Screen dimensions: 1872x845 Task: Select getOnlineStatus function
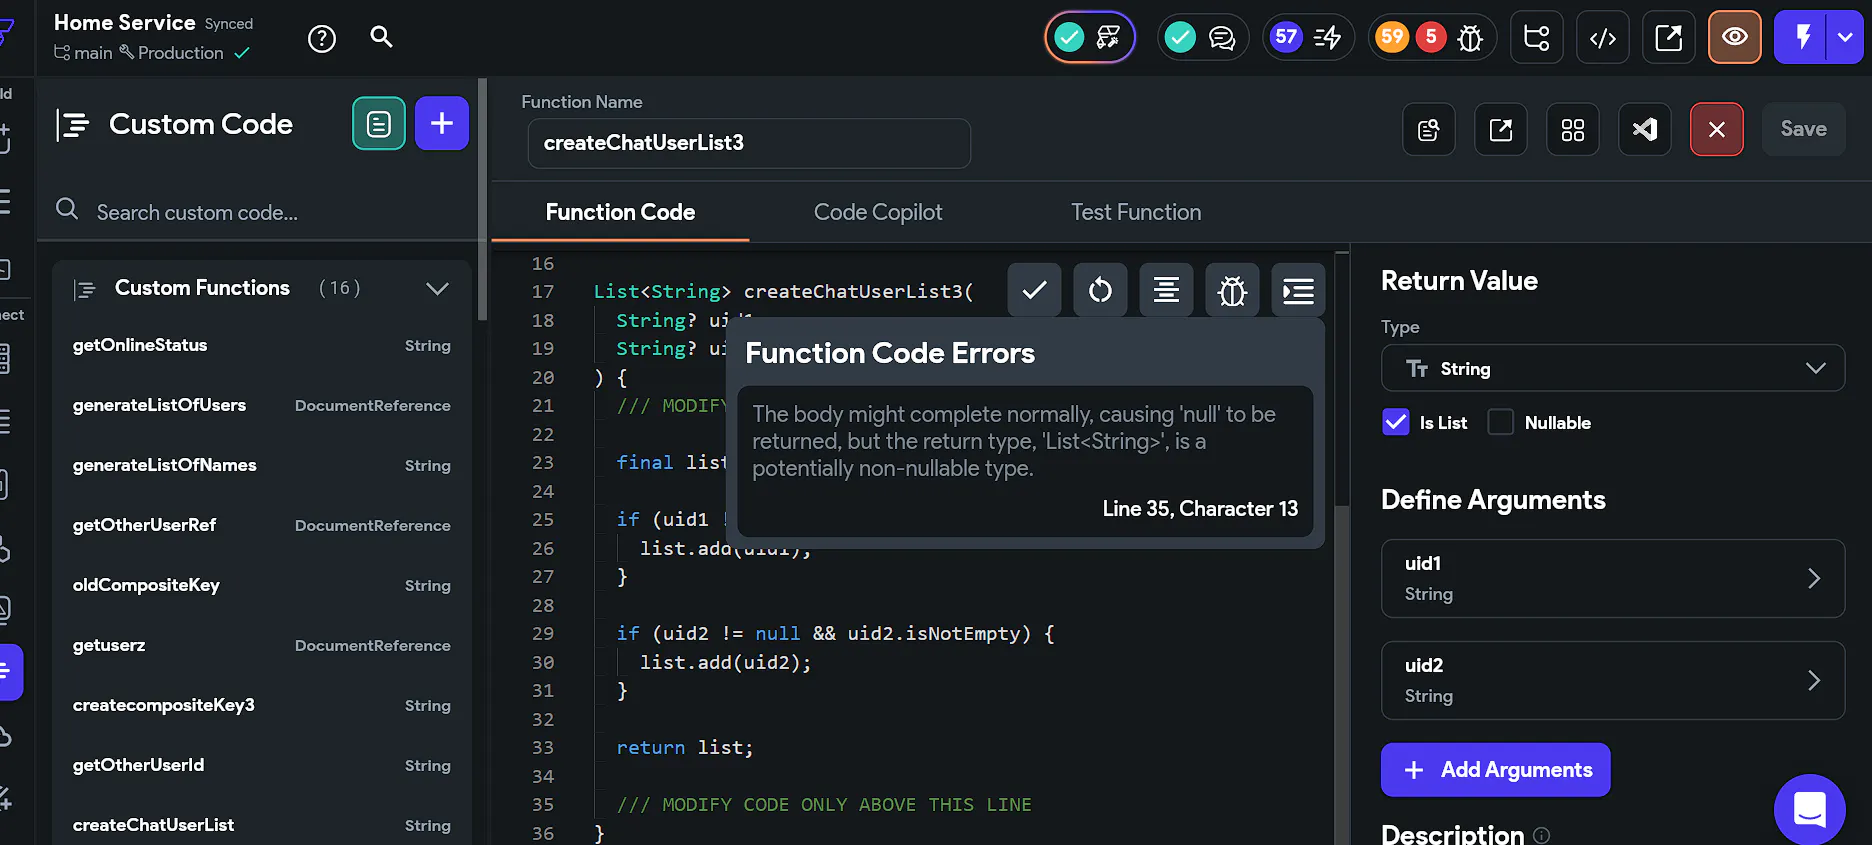point(262,345)
